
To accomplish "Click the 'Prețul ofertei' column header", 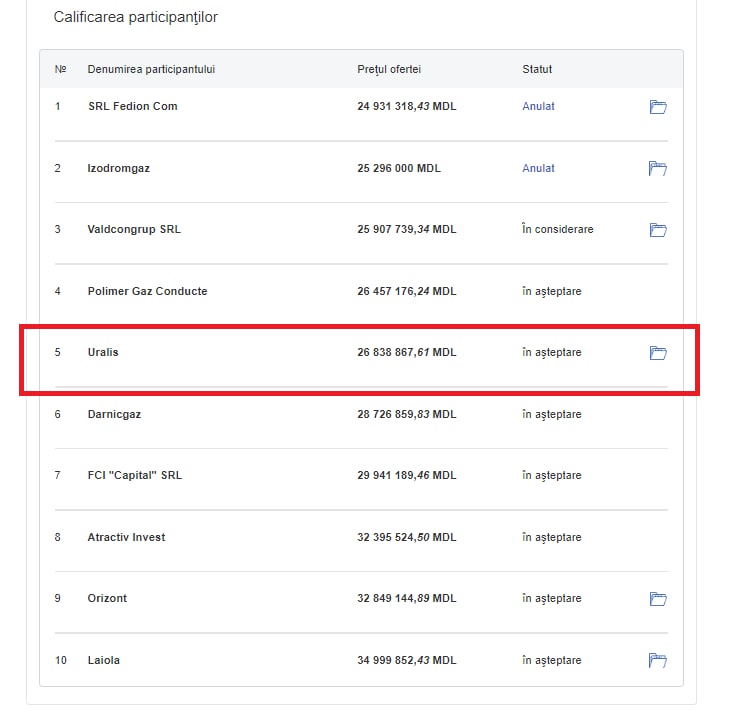I will [389, 69].
